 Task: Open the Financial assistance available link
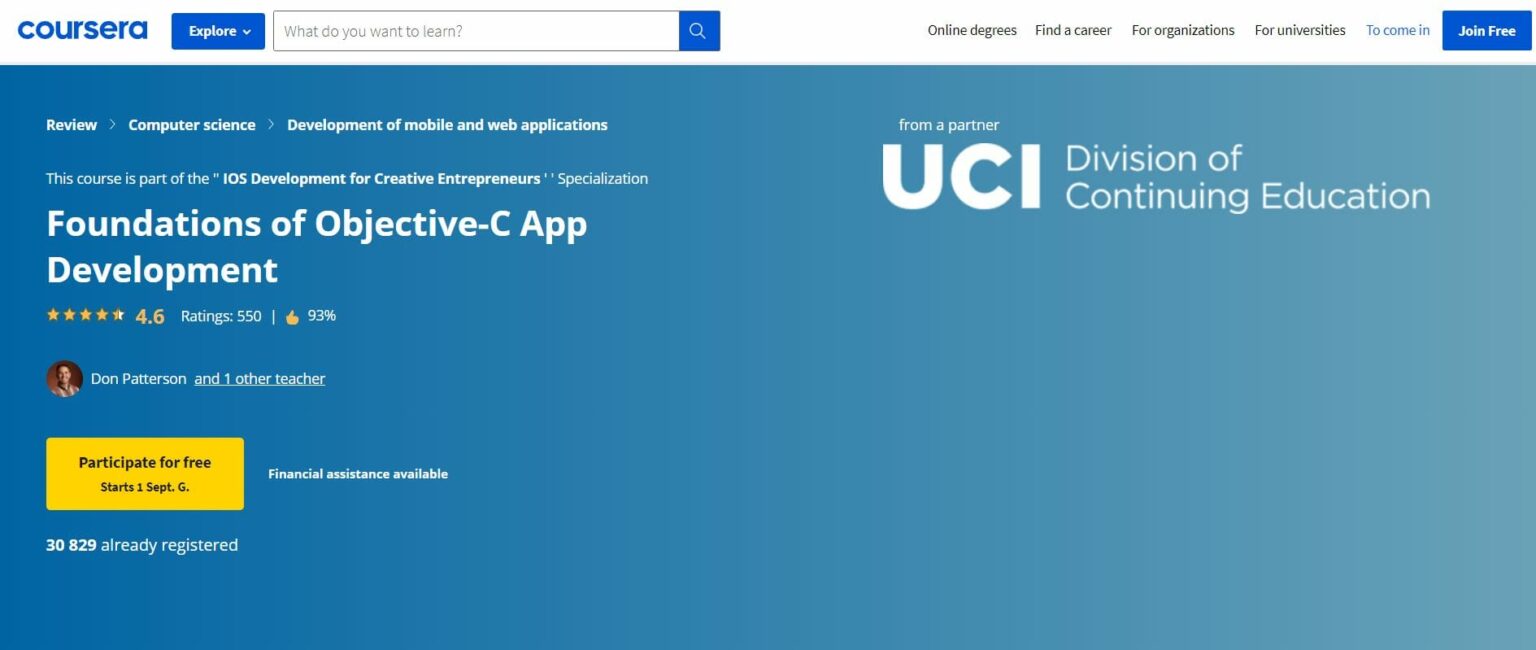point(357,474)
